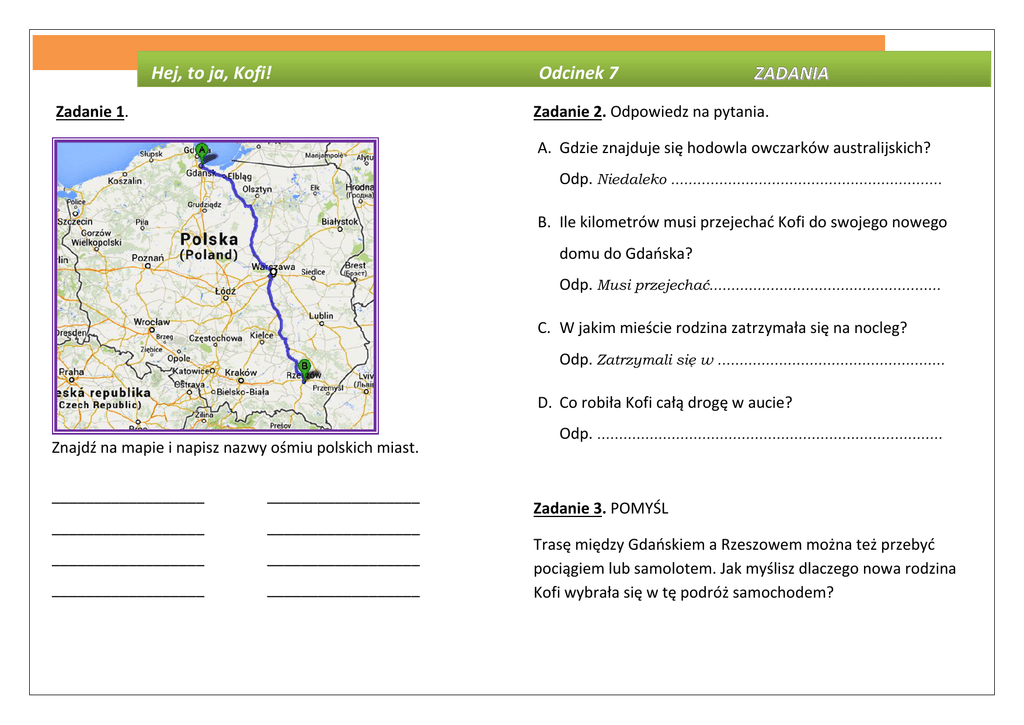The width and height of the screenshot is (1024, 725).
Task: Click the 'Hej, to ja, Kofi!' title
Action: 211,73
